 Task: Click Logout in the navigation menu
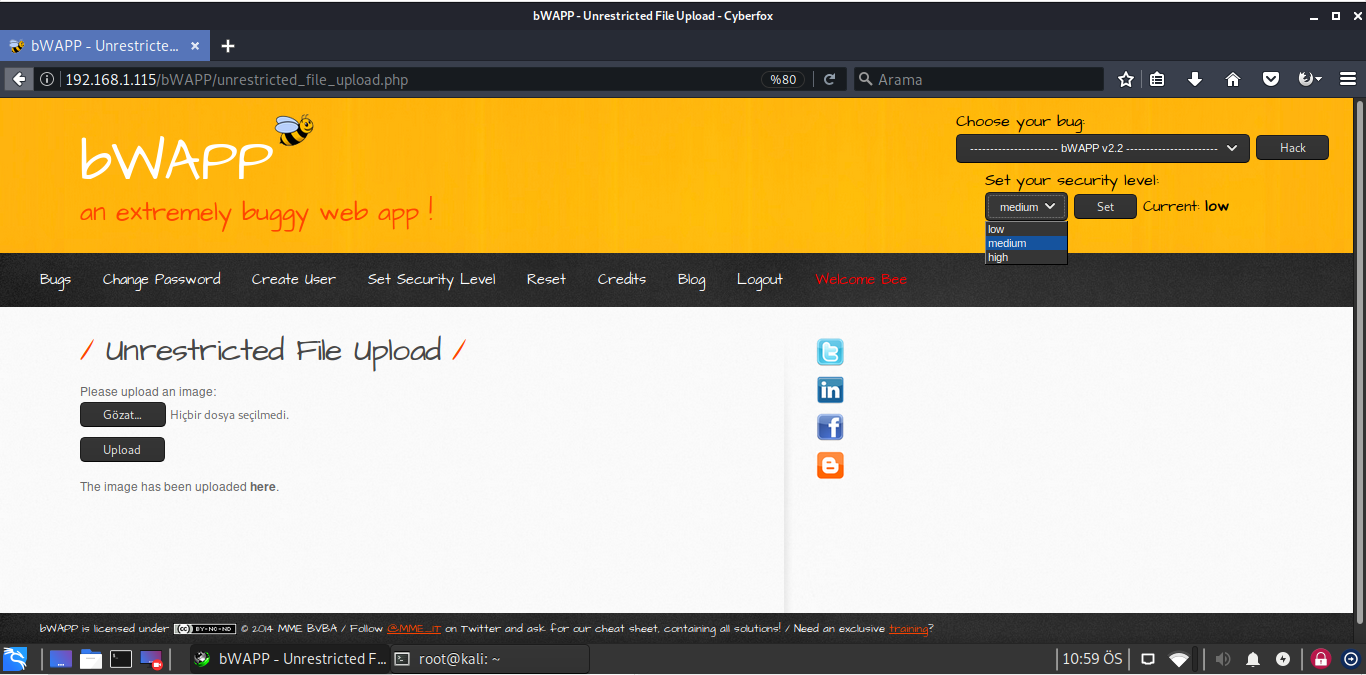pyautogui.click(x=760, y=279)
